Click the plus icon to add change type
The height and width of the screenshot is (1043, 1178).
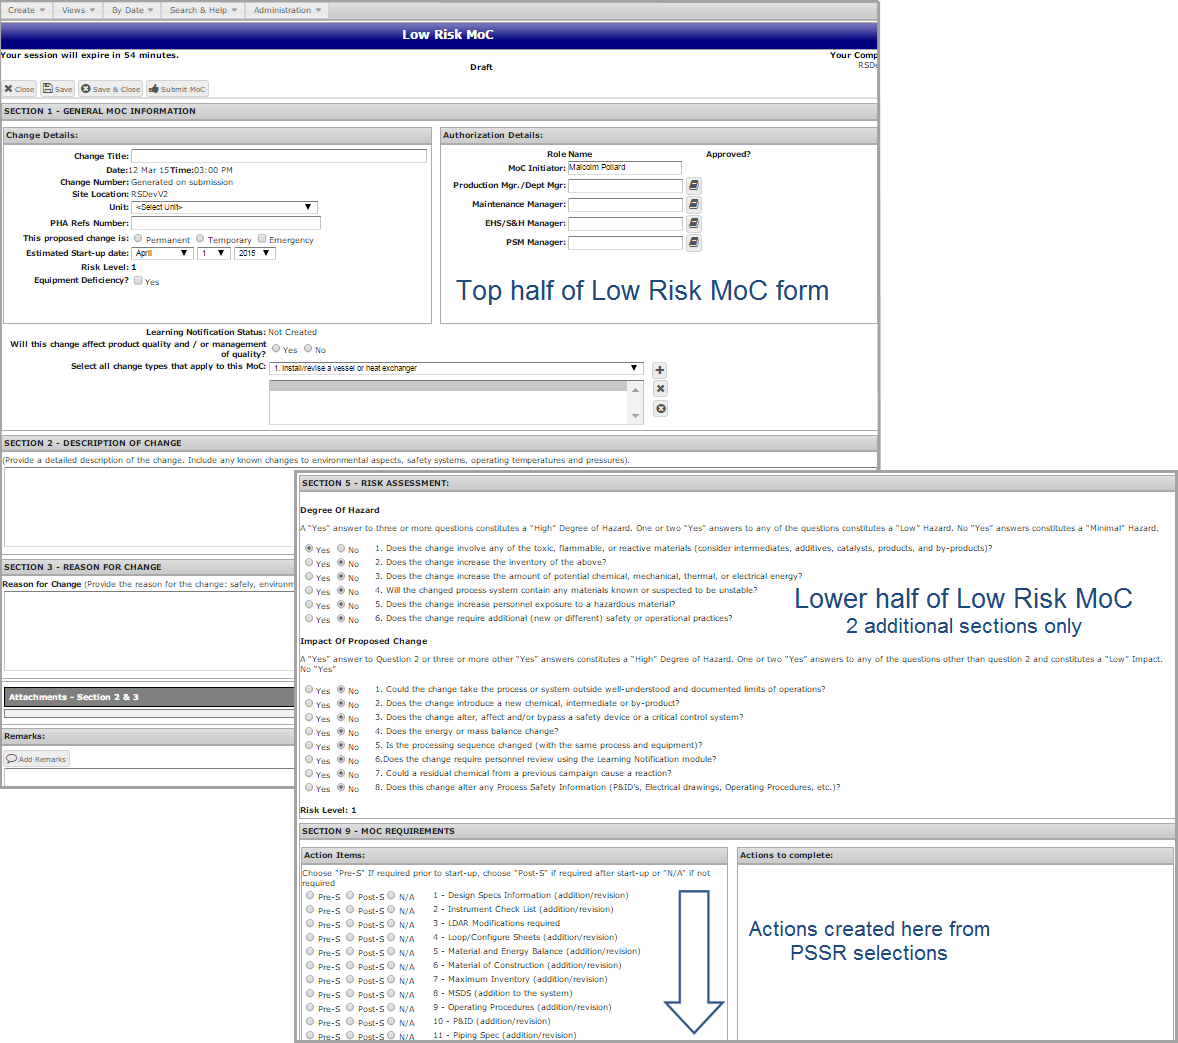pos(660,370)
